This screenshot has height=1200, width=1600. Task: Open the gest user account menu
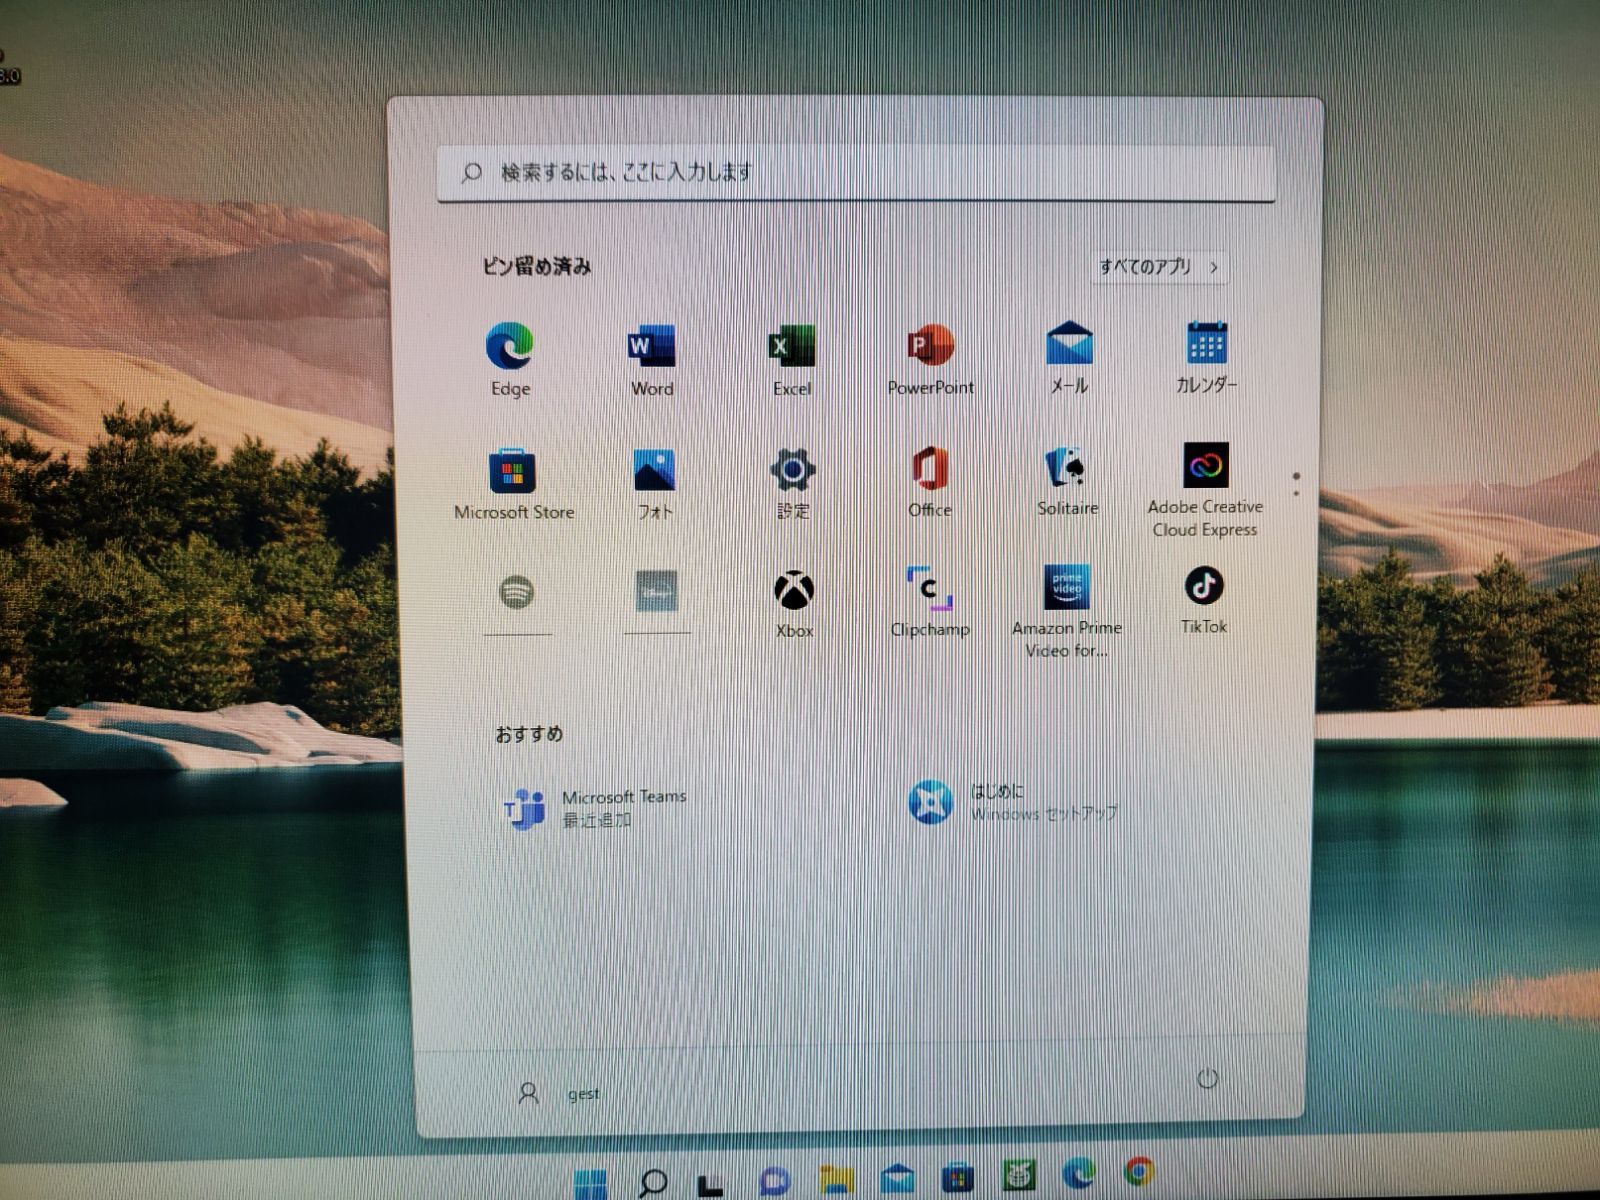pos(560,1093)
